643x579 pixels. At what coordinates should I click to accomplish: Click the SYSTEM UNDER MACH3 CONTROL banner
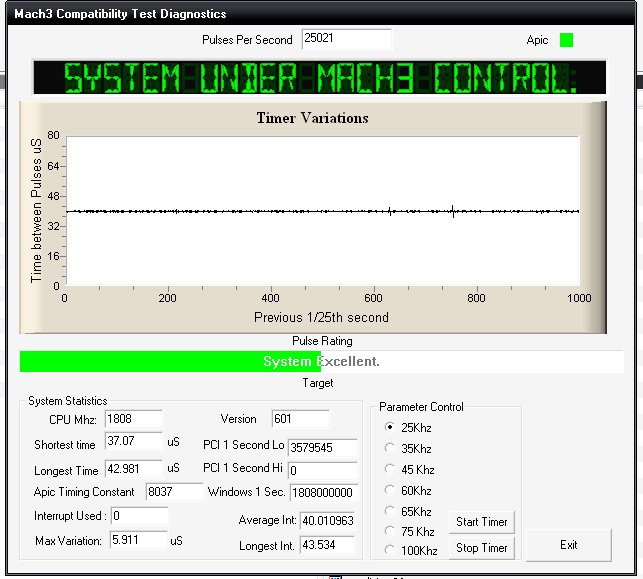(x=319, y=77)
